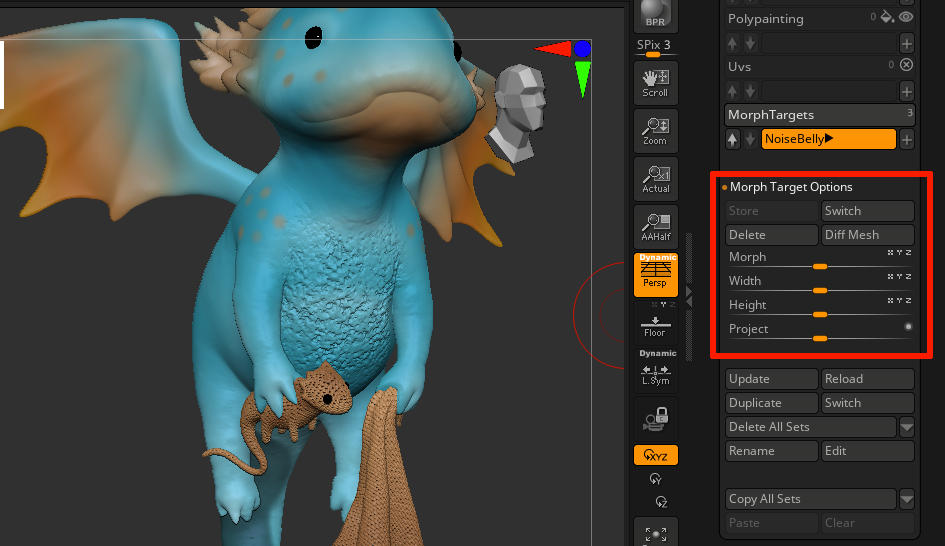Click the BPR render button
The width and height of the screenshot is (945, 546).
tap(655, 14)
